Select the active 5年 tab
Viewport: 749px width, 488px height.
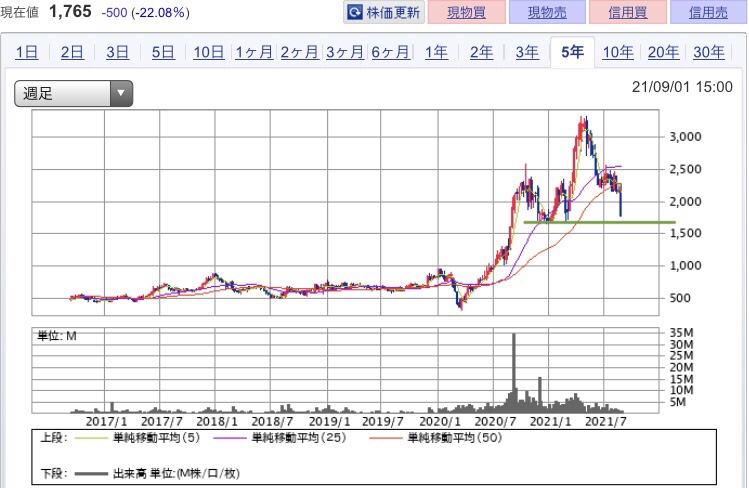tap(572, 52)
